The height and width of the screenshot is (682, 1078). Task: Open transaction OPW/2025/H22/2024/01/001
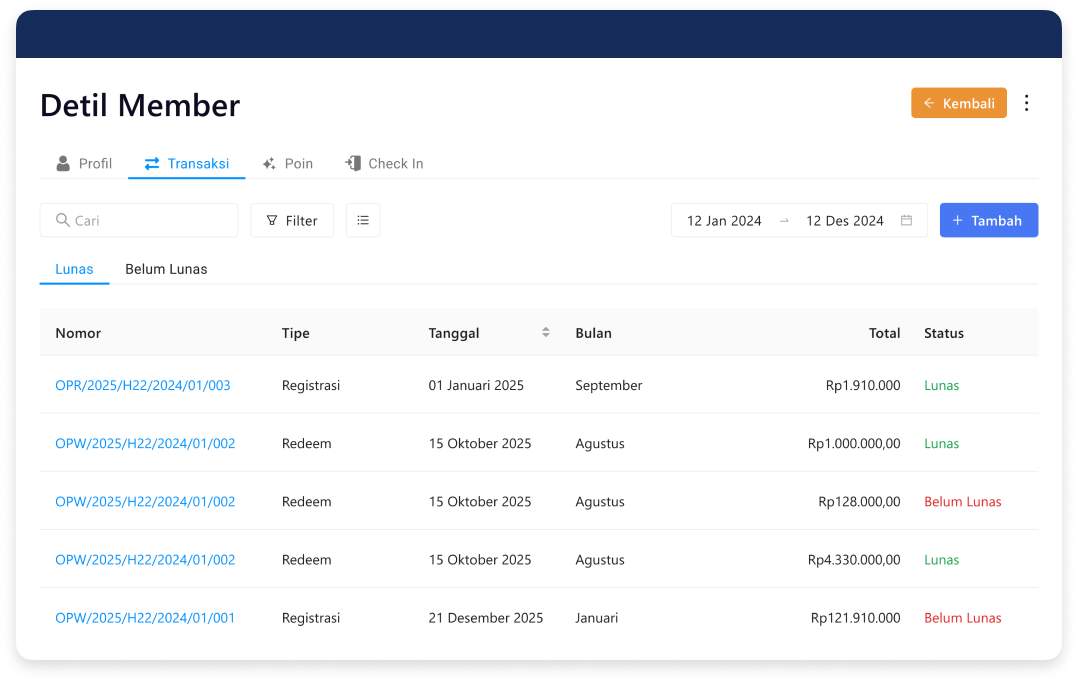tap(145, 618)
